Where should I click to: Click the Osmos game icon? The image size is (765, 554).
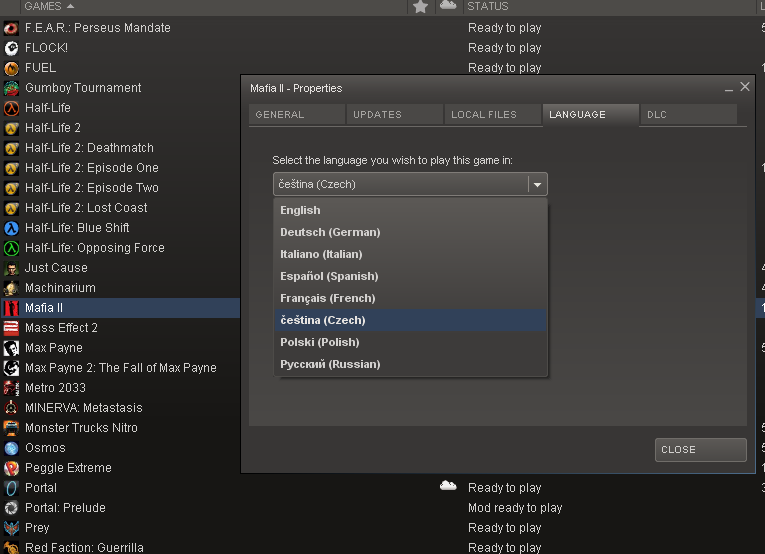click(x=11, y=448)
